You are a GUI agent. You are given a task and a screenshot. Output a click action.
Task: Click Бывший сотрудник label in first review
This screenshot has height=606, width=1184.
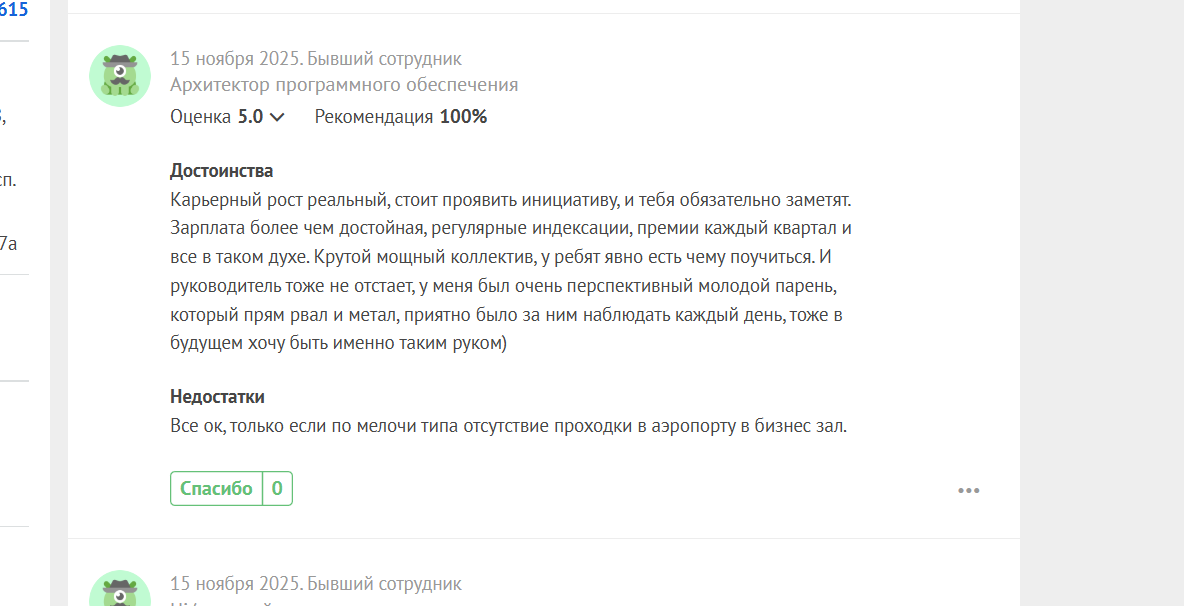[385, 59]
